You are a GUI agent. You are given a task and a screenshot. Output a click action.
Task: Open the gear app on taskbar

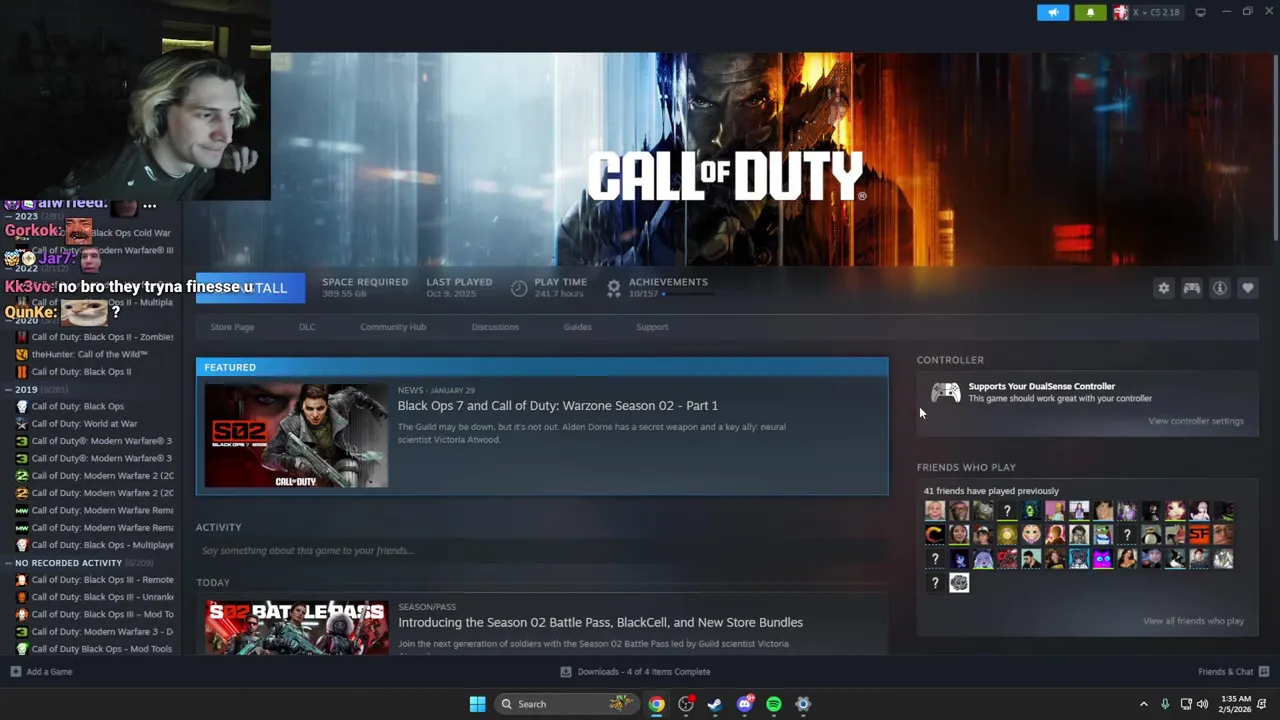803,704
